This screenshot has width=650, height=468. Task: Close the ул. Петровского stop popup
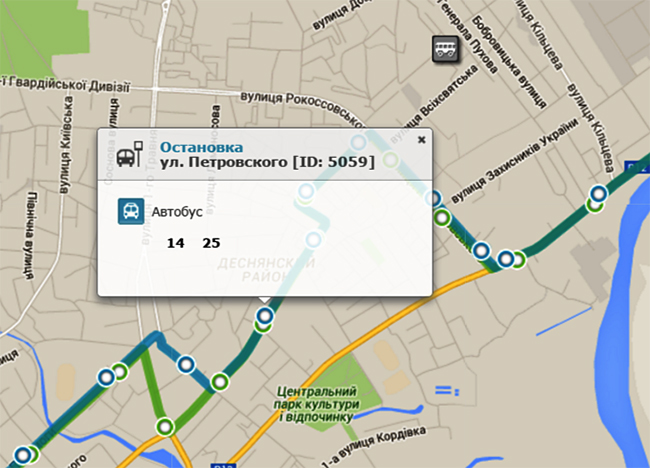(x=421, y=140)
